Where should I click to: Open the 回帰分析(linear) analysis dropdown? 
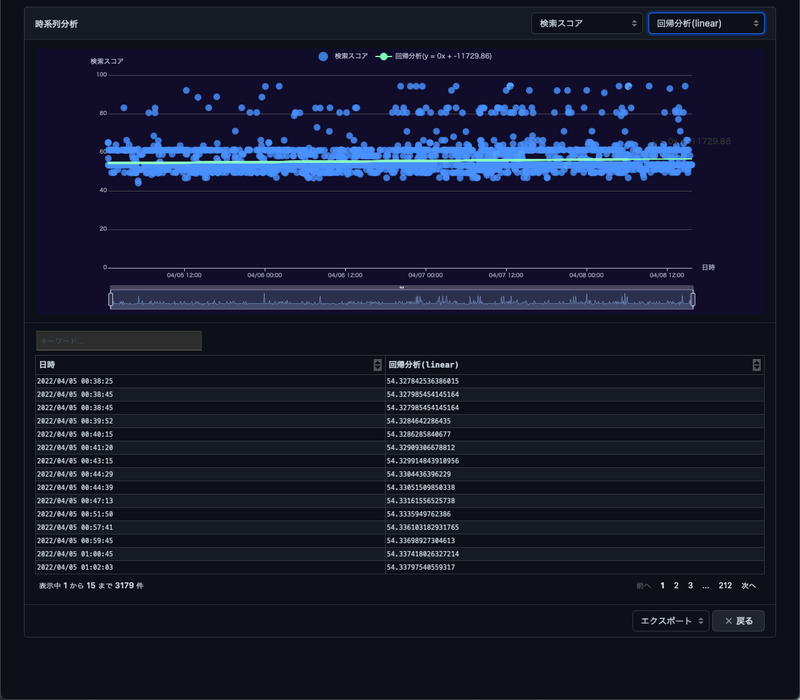[706, 23]
